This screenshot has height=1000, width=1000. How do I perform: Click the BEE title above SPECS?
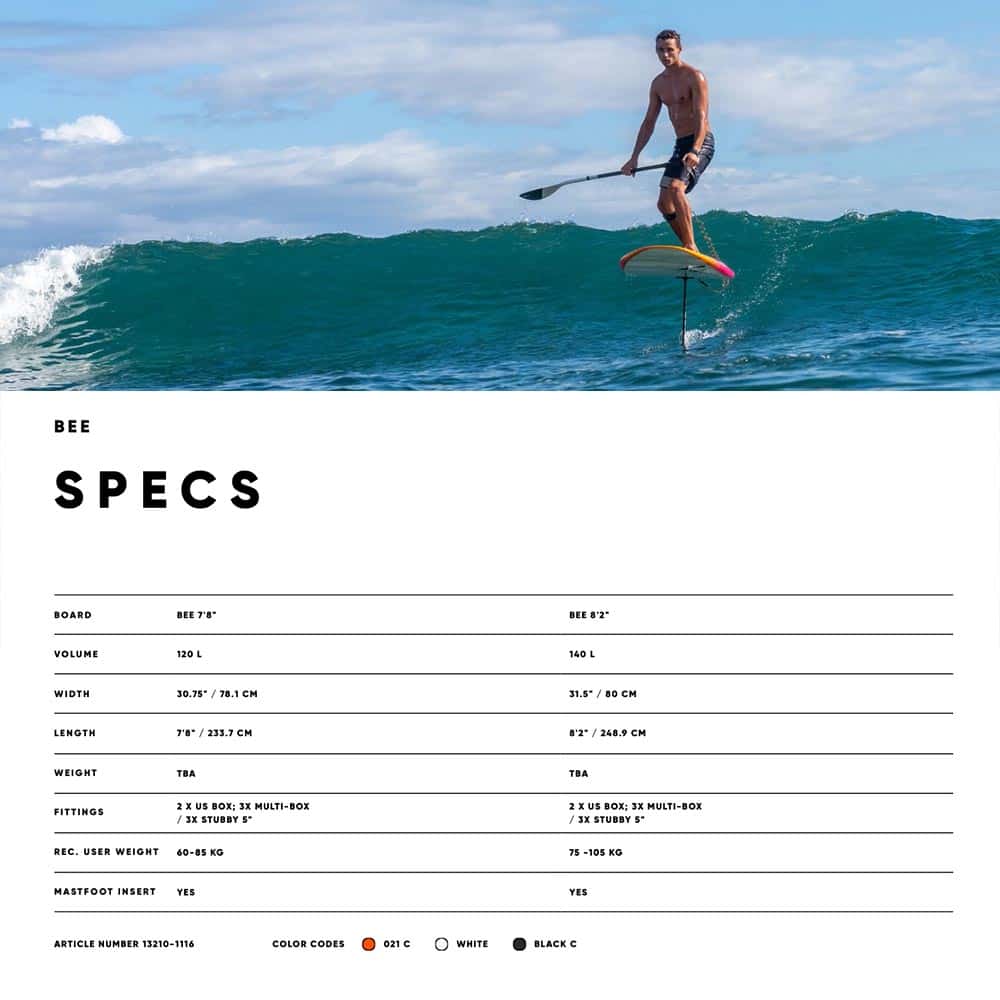pyautogui.click(x=72, y=427)
